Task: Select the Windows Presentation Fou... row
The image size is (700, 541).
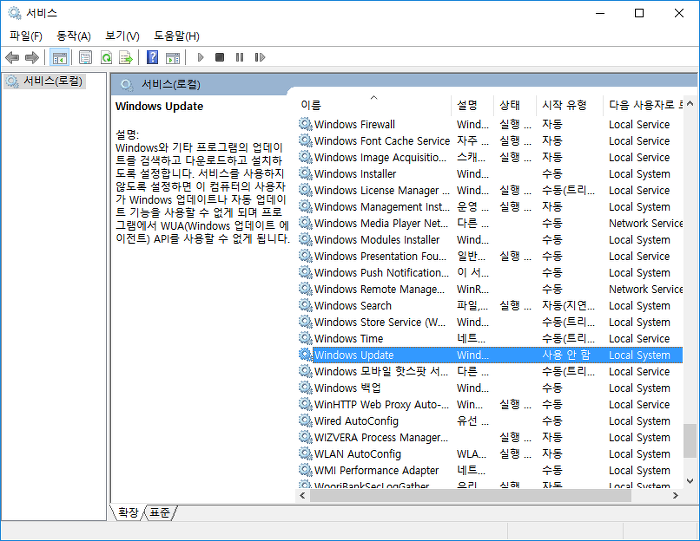Action: pyautogui.click(x=490, y=256)
